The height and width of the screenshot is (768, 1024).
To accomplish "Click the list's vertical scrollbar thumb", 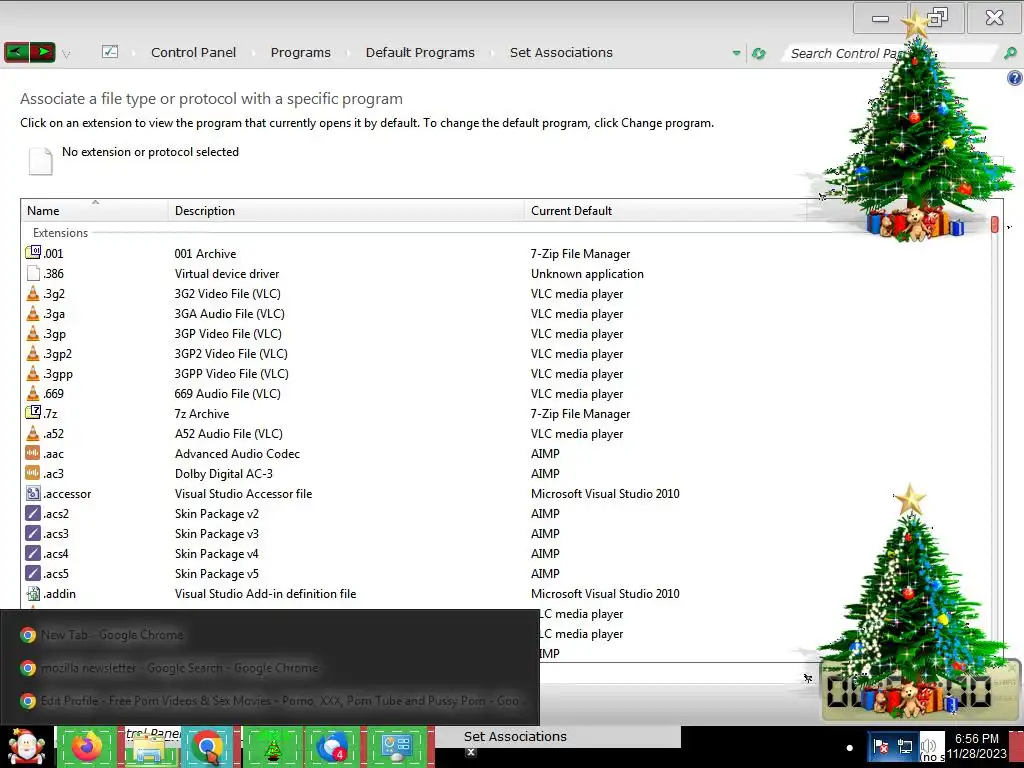I will [x=995, y=225].
